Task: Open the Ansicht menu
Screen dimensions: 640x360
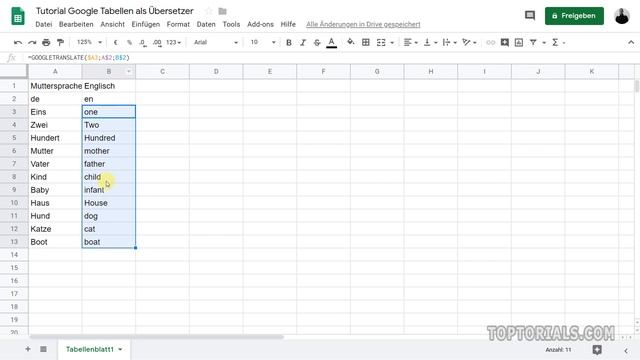Action: pyautogui.click(x=113, y=24)
